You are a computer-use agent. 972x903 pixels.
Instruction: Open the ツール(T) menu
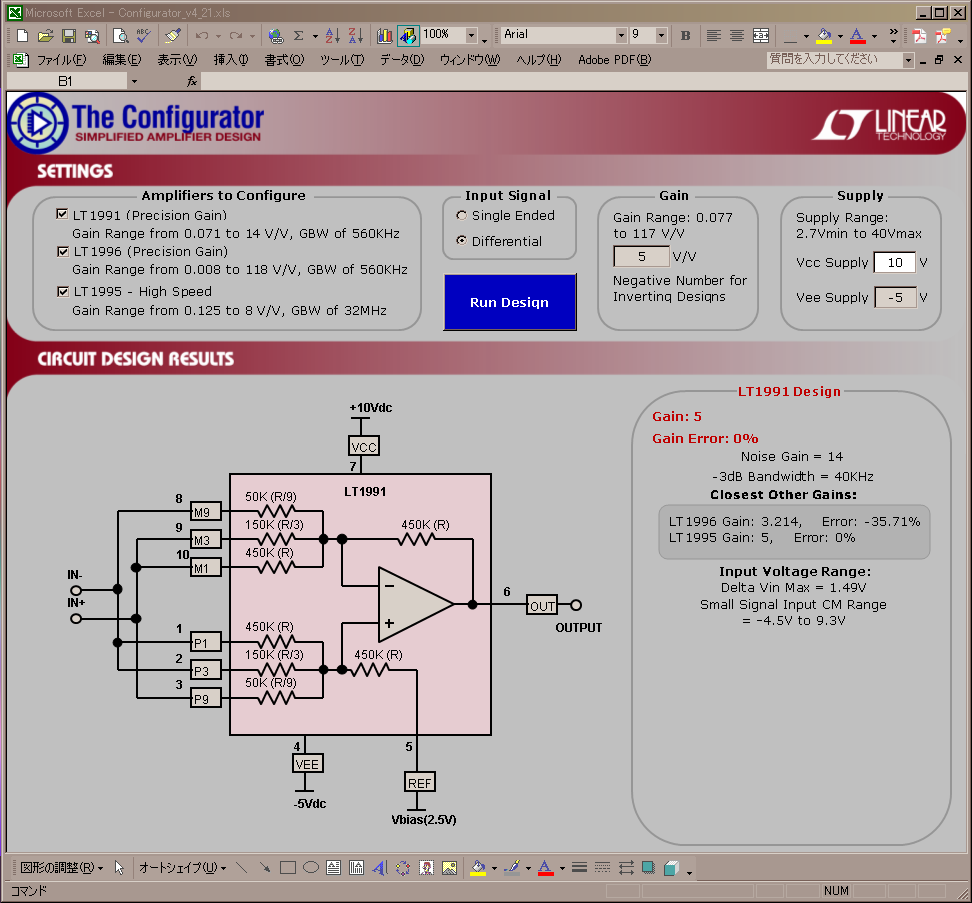[342, 60]
